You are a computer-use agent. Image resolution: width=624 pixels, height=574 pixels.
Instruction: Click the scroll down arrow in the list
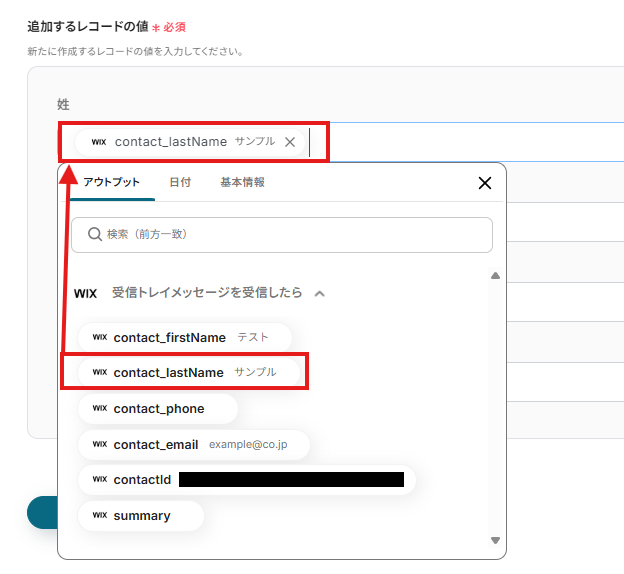pos(495,540)
